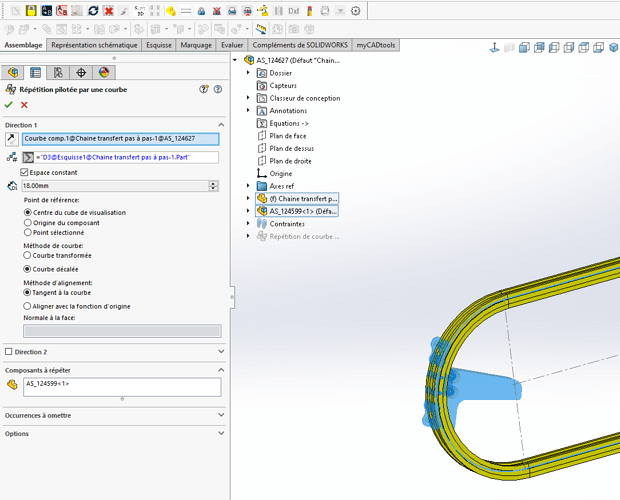620x500 pixels.
Task: Open the DimXpertManager crosshair tab icon
Action: pos(81,72)
